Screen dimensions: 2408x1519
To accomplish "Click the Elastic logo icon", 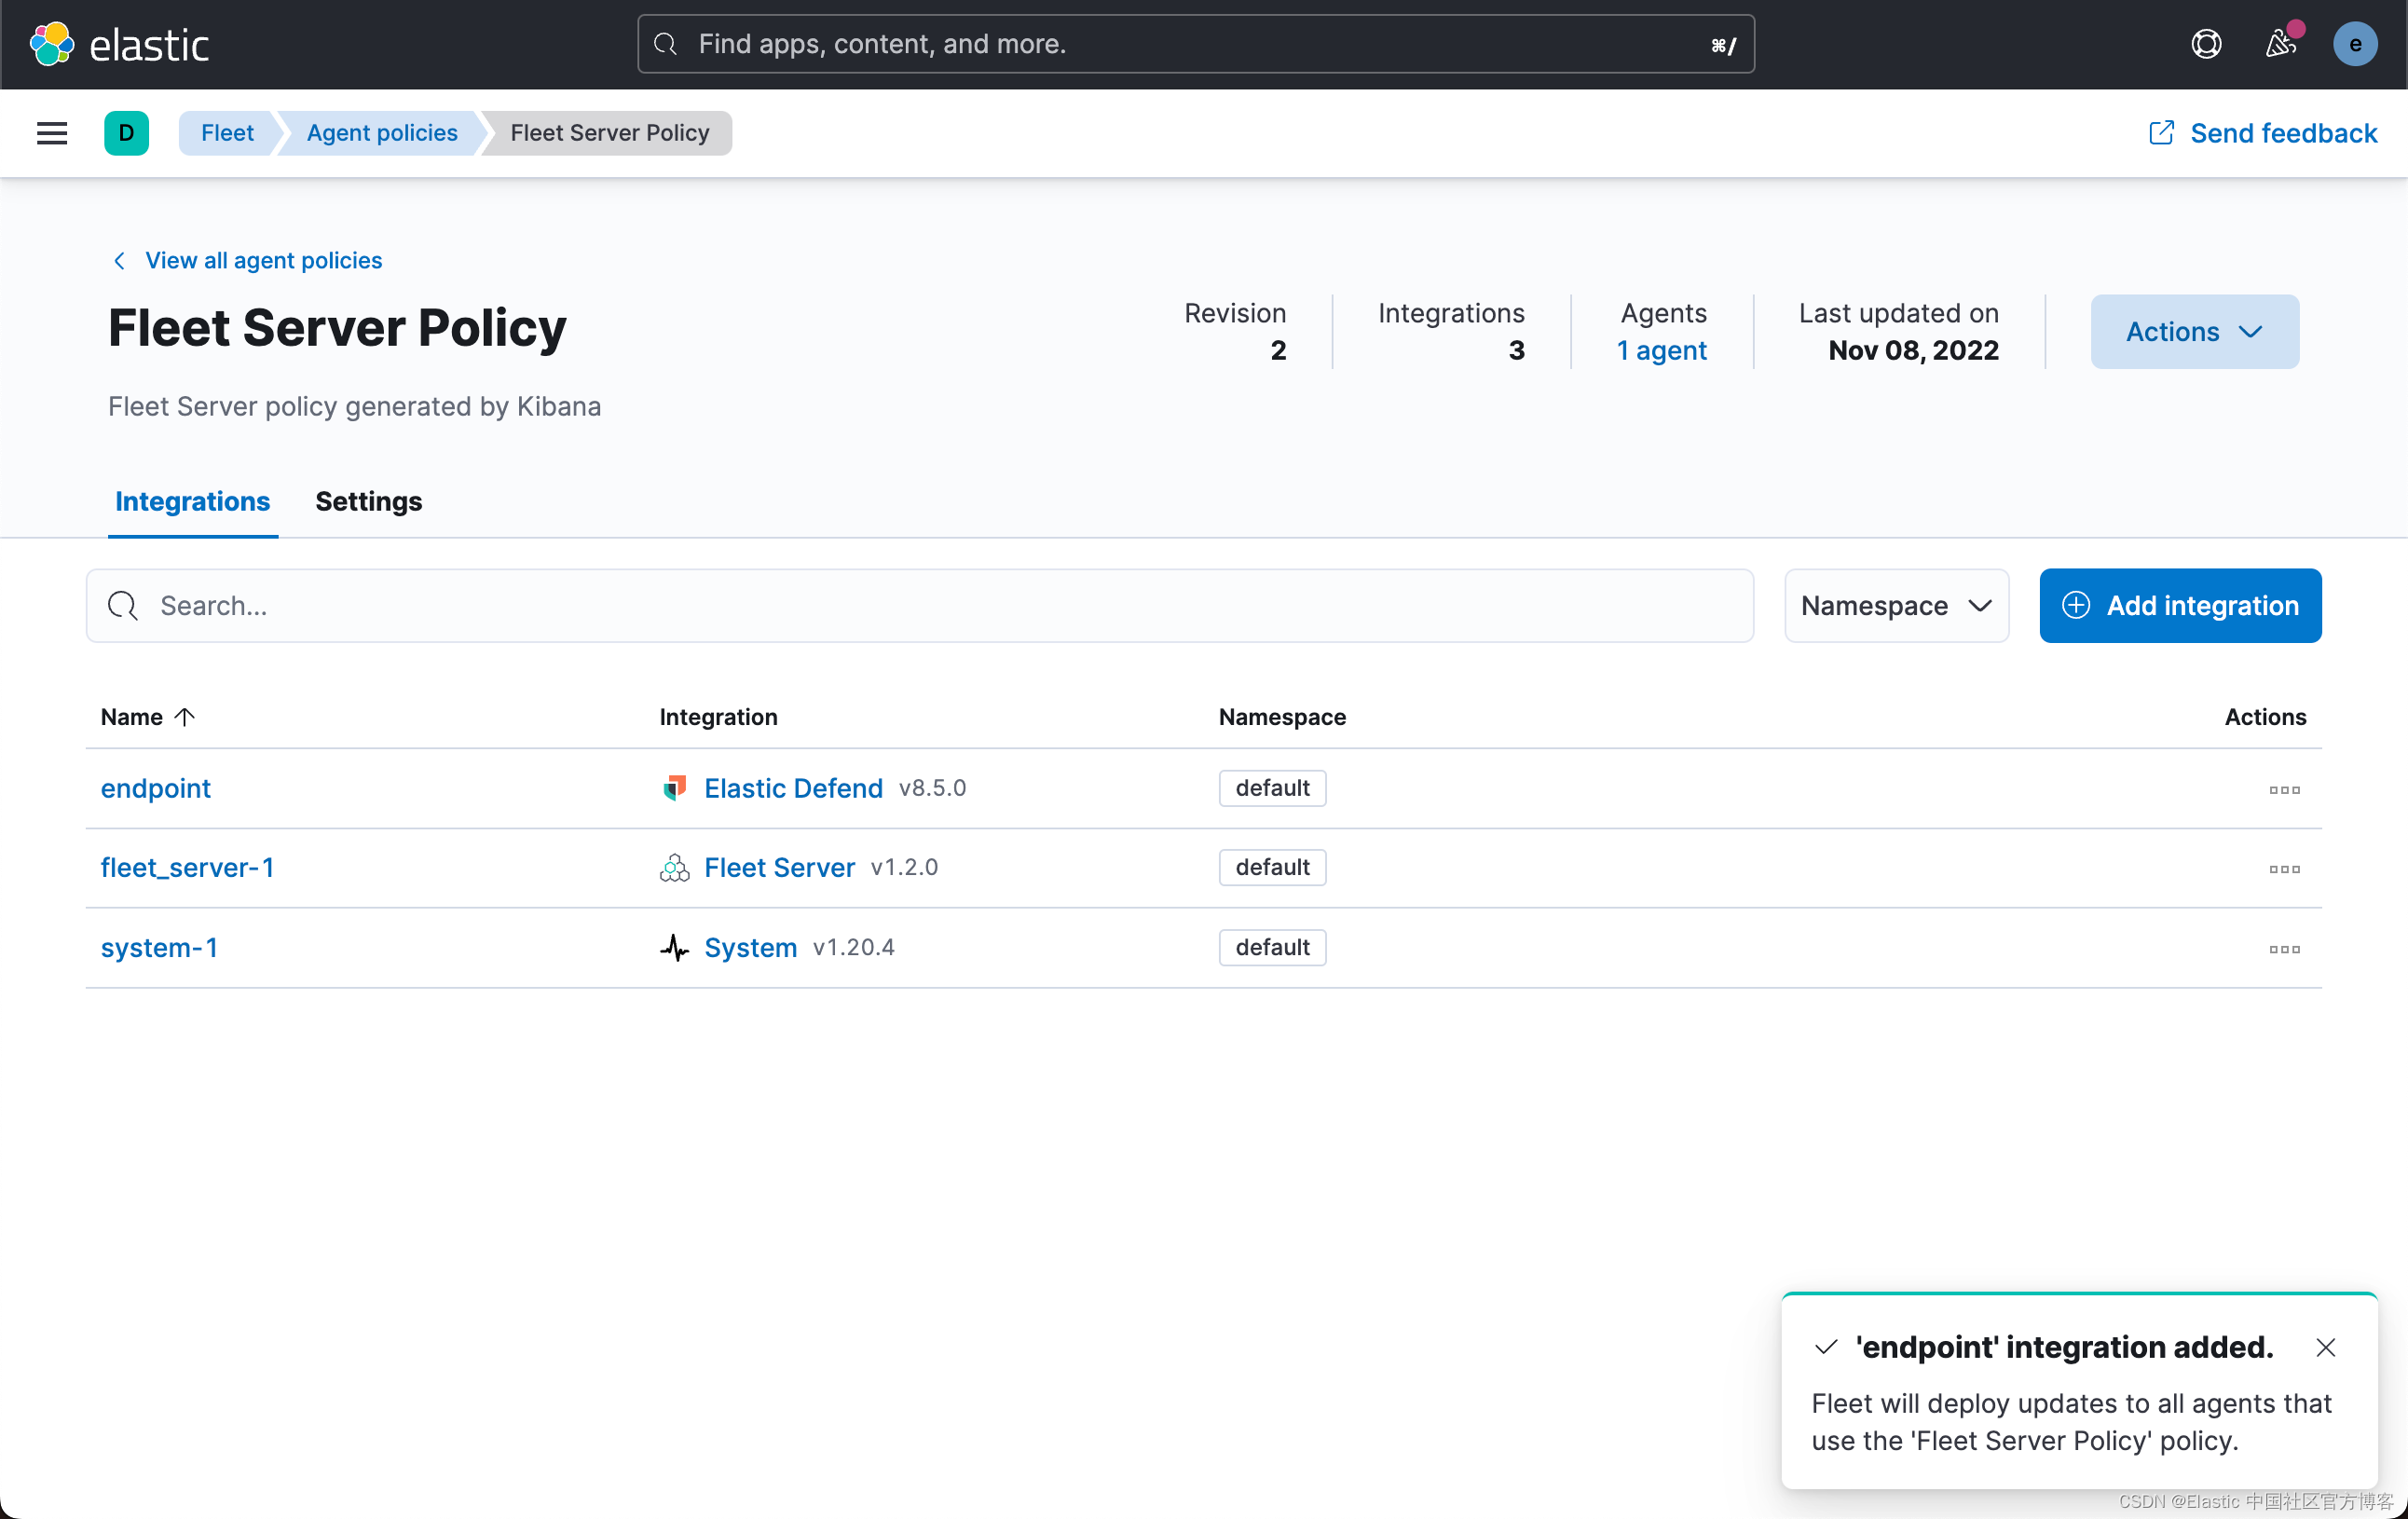I will tap(52, 44).
